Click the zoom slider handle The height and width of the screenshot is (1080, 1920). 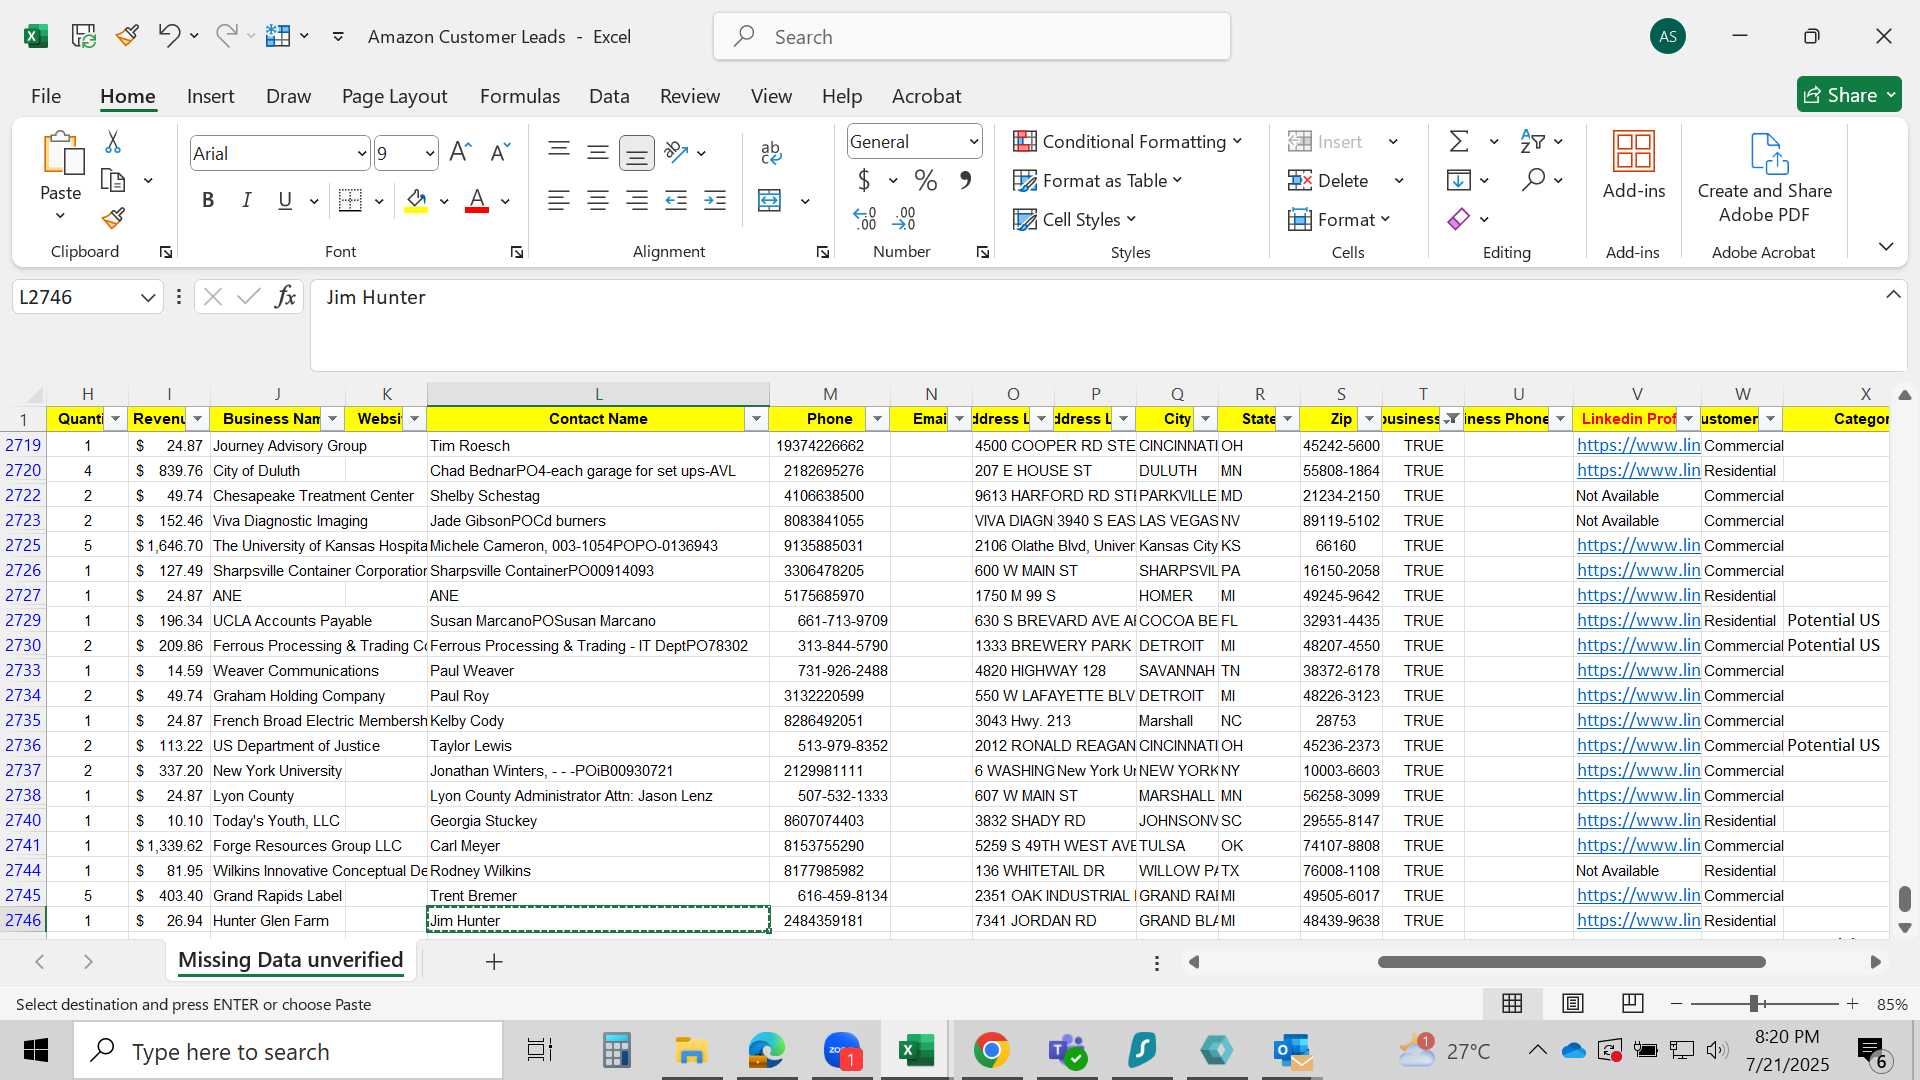[x=1754, y=1003]
